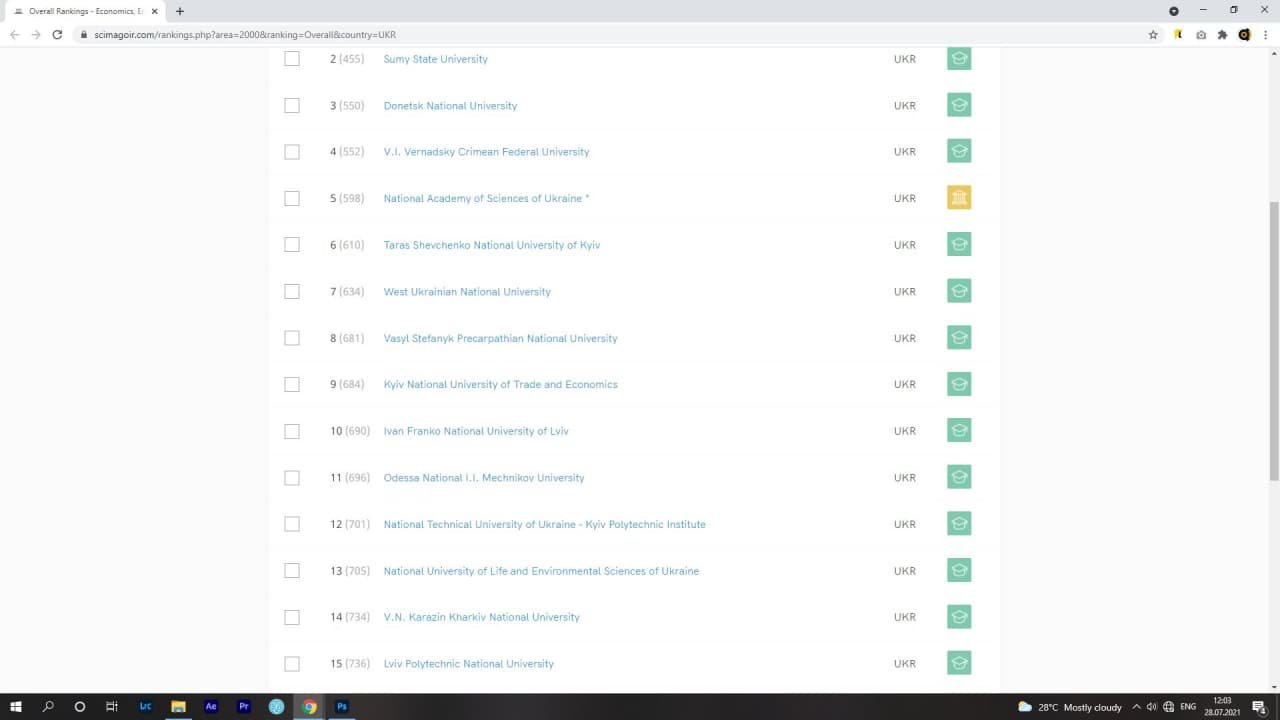
Task: Close the Overall Rankings browser tab
Action: (x=155, y=11)
